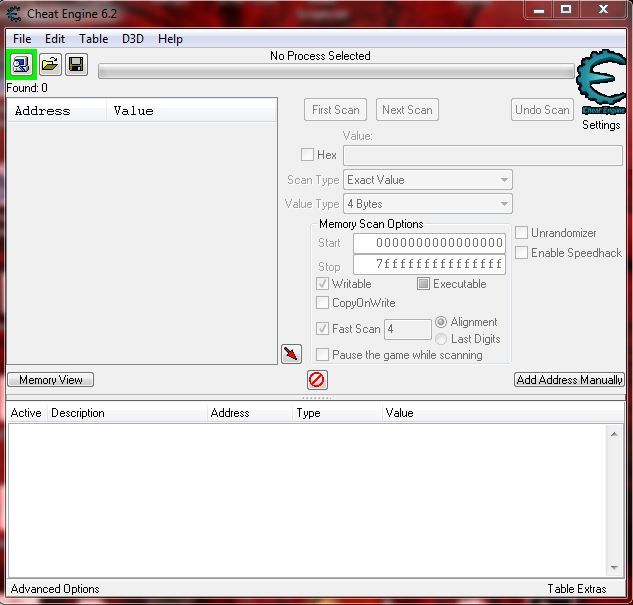
Task: Click the open folder icon to load table
Action: 50,64
